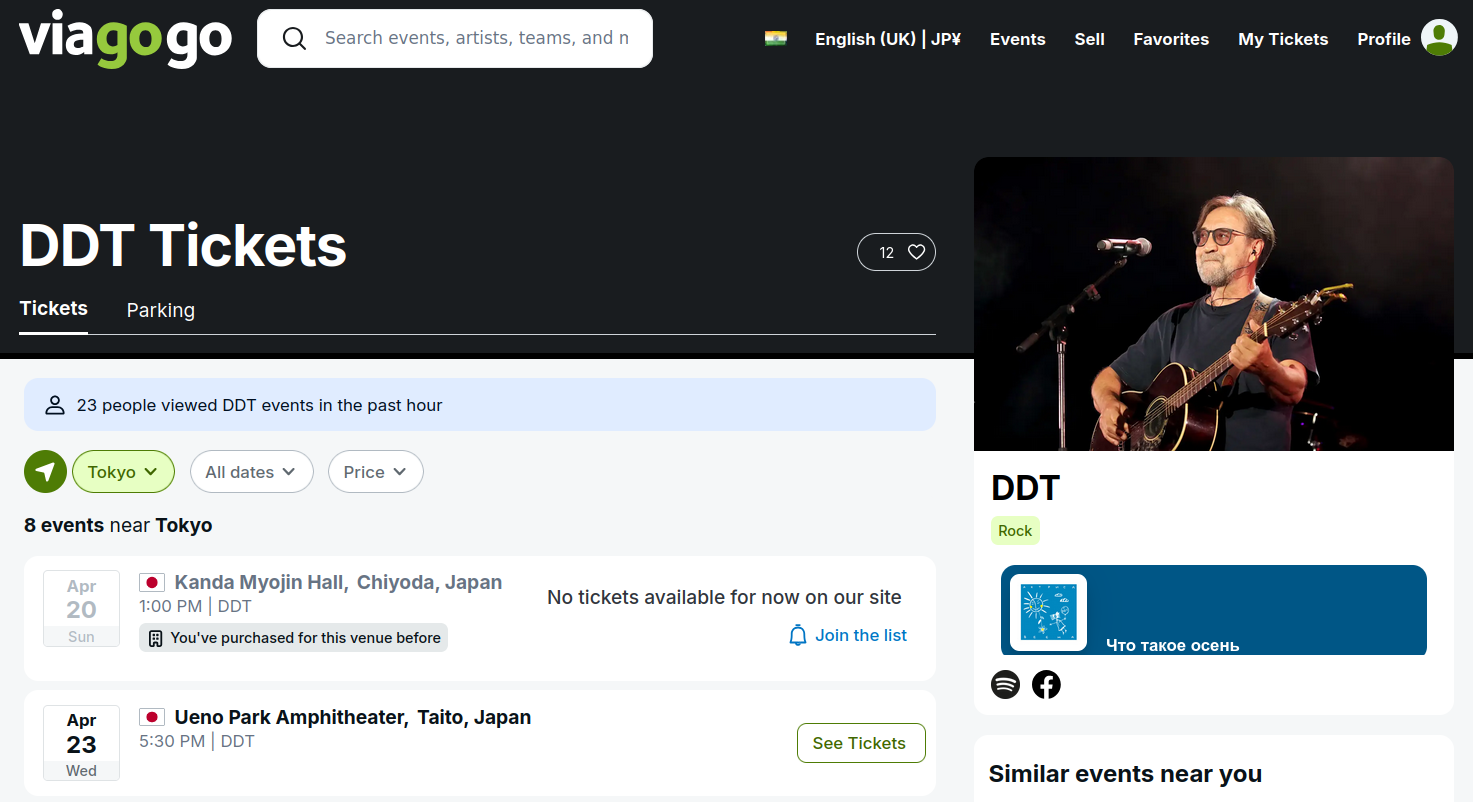Click the 23 people viewed DDT events banner
This screenshot has height=802, width=1473.
tap(480, 405)
